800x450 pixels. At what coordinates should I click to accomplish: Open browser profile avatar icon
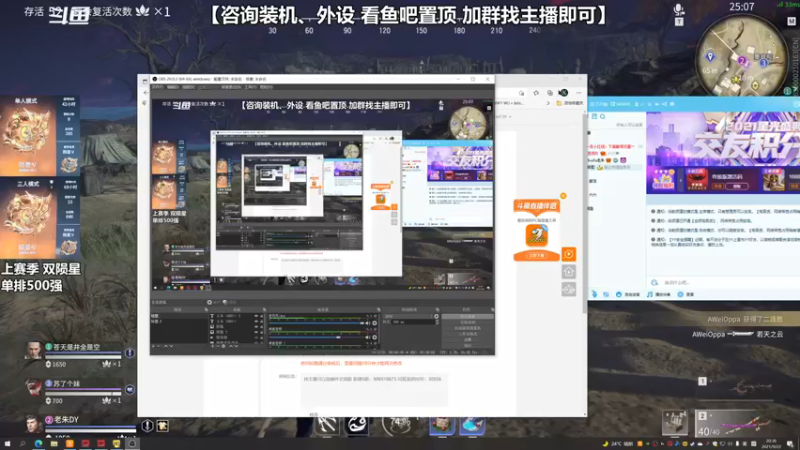tap(563, 93)
